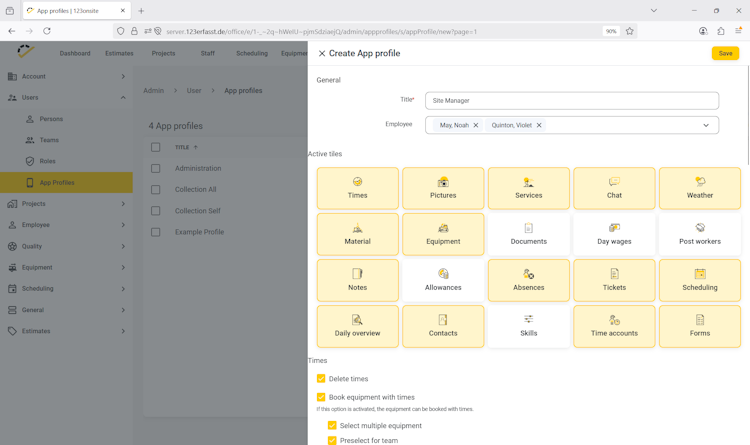
Task: Expand the Quality sidebar section
Action: tap(66, 246)
